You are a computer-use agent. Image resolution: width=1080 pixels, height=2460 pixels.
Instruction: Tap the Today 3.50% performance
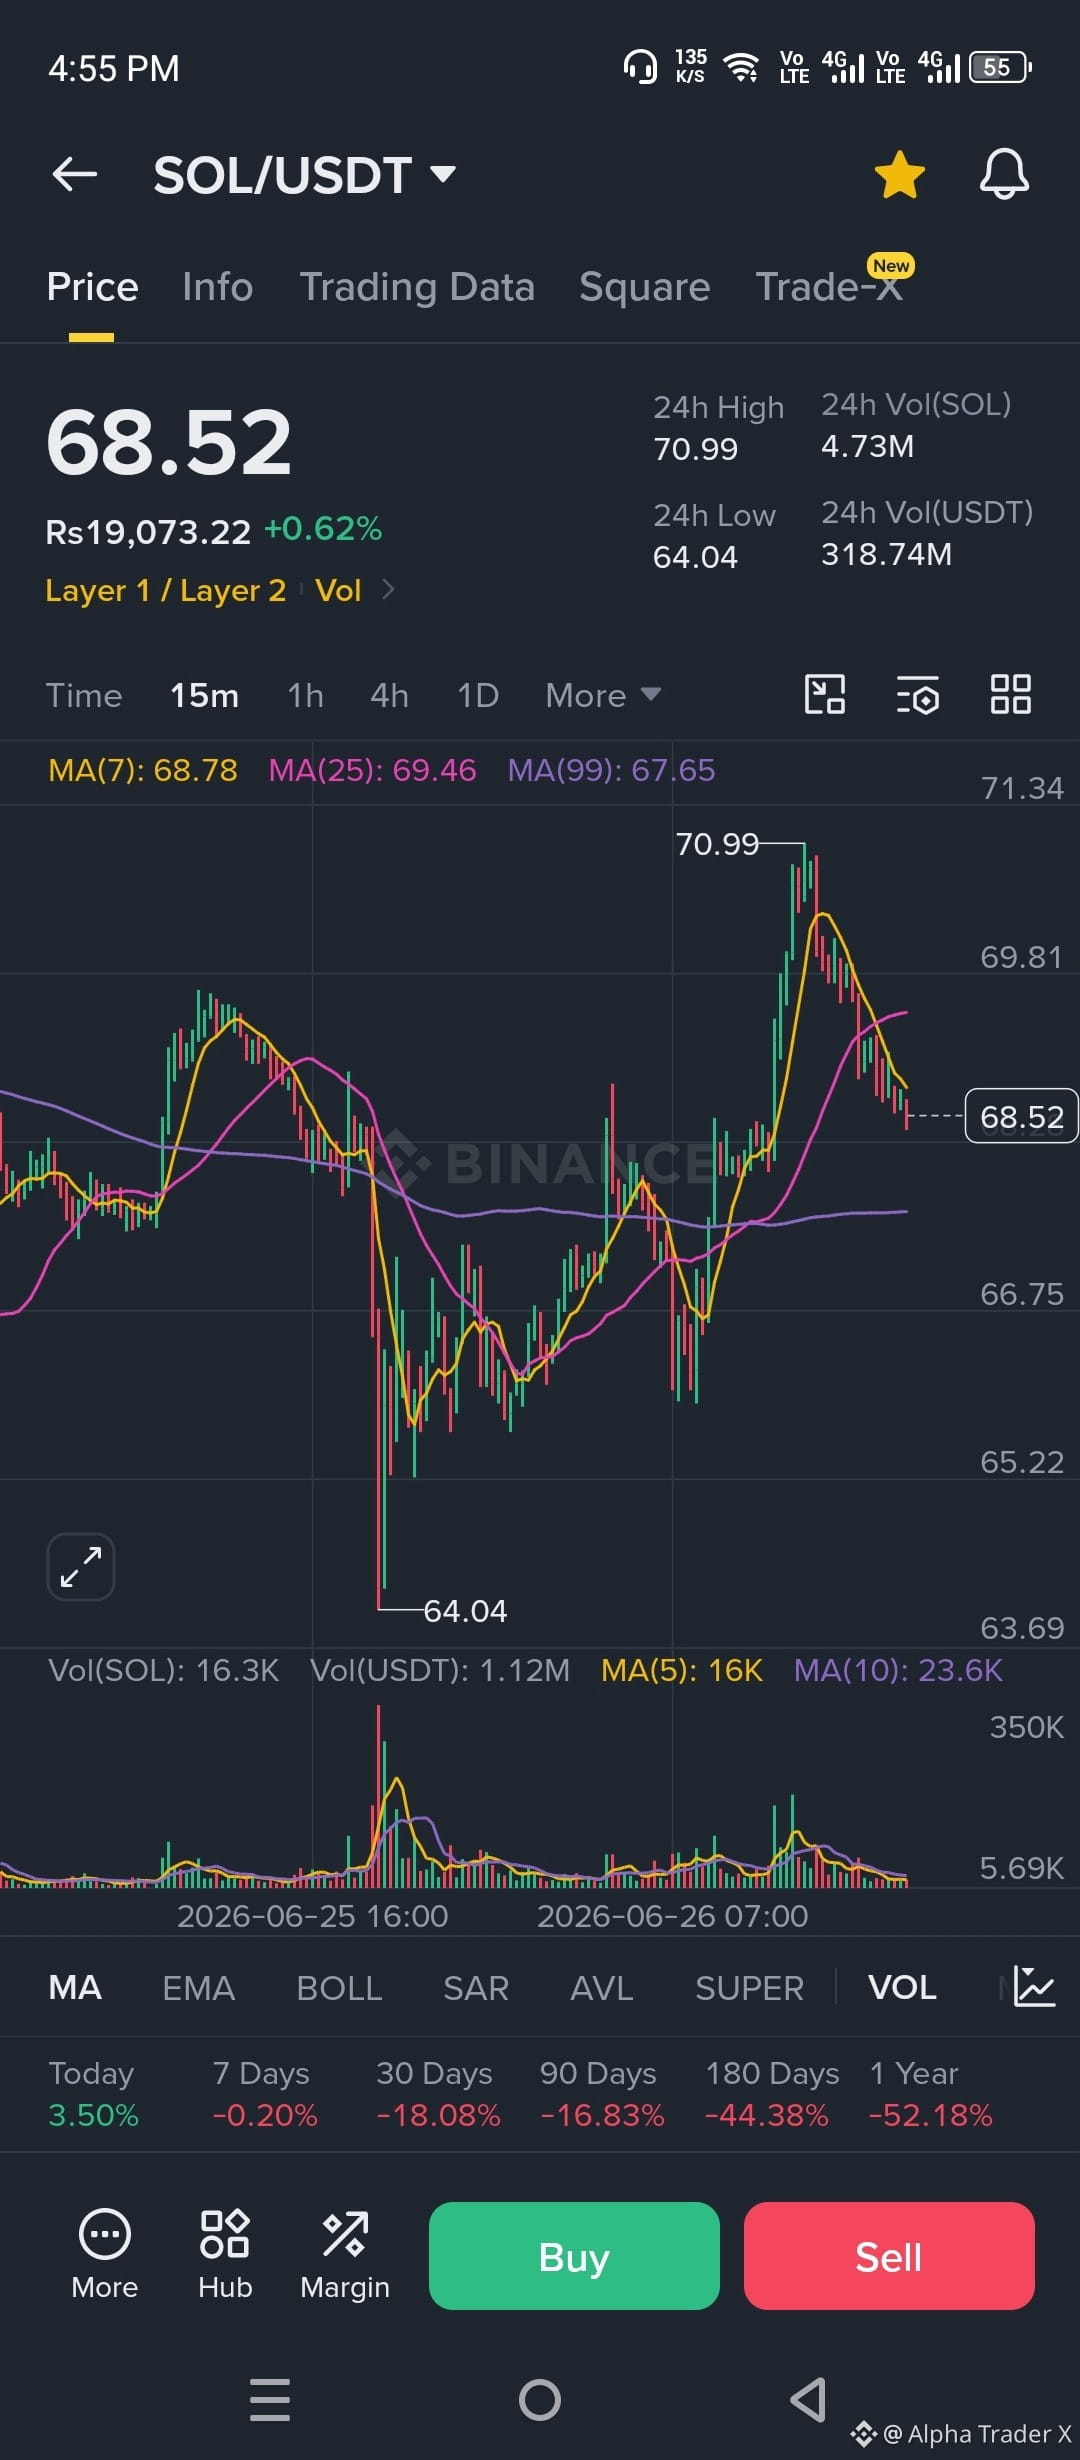(x=93, y=2093)
